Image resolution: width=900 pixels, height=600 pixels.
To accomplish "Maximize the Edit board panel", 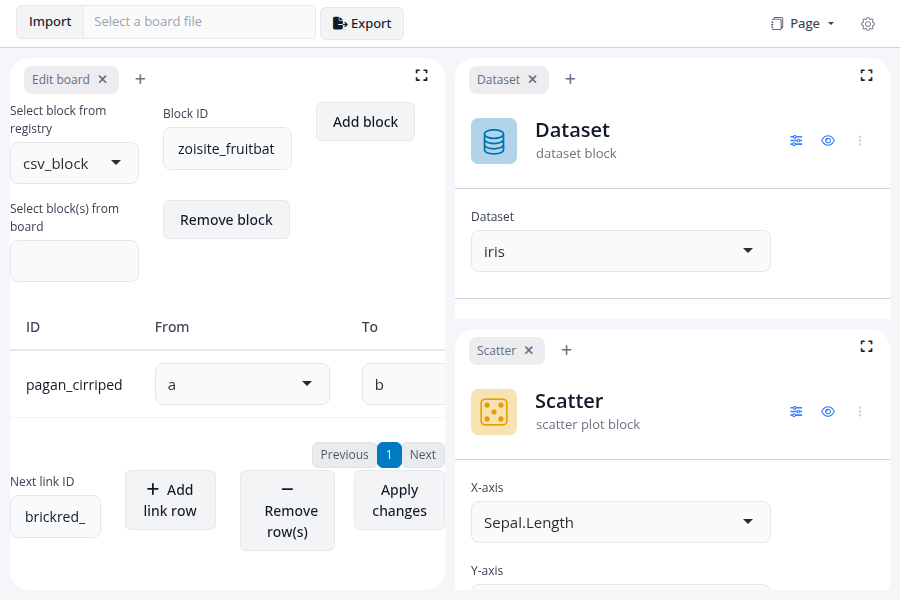I will (421, 75).
